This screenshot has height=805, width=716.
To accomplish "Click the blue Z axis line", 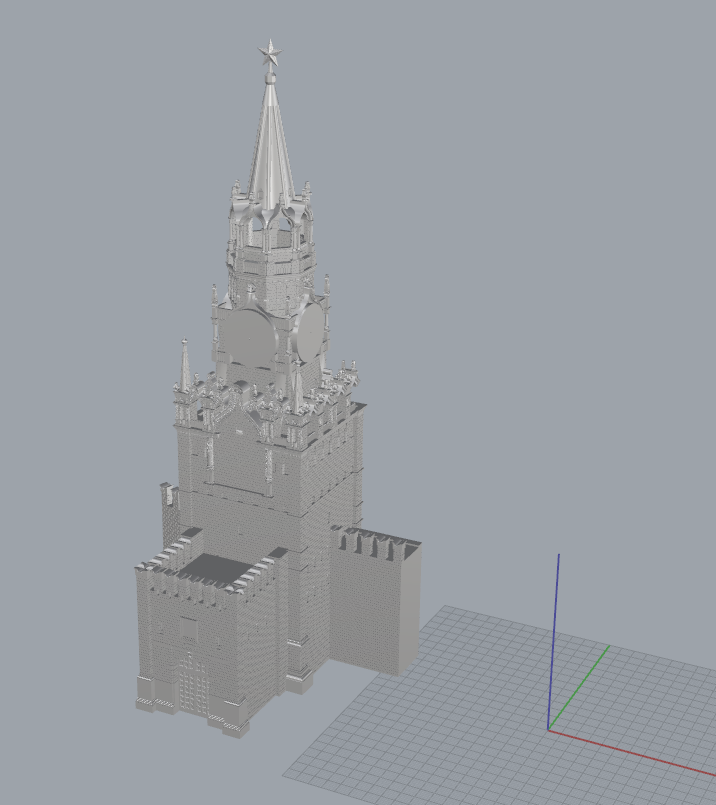I will click(553, 641).
